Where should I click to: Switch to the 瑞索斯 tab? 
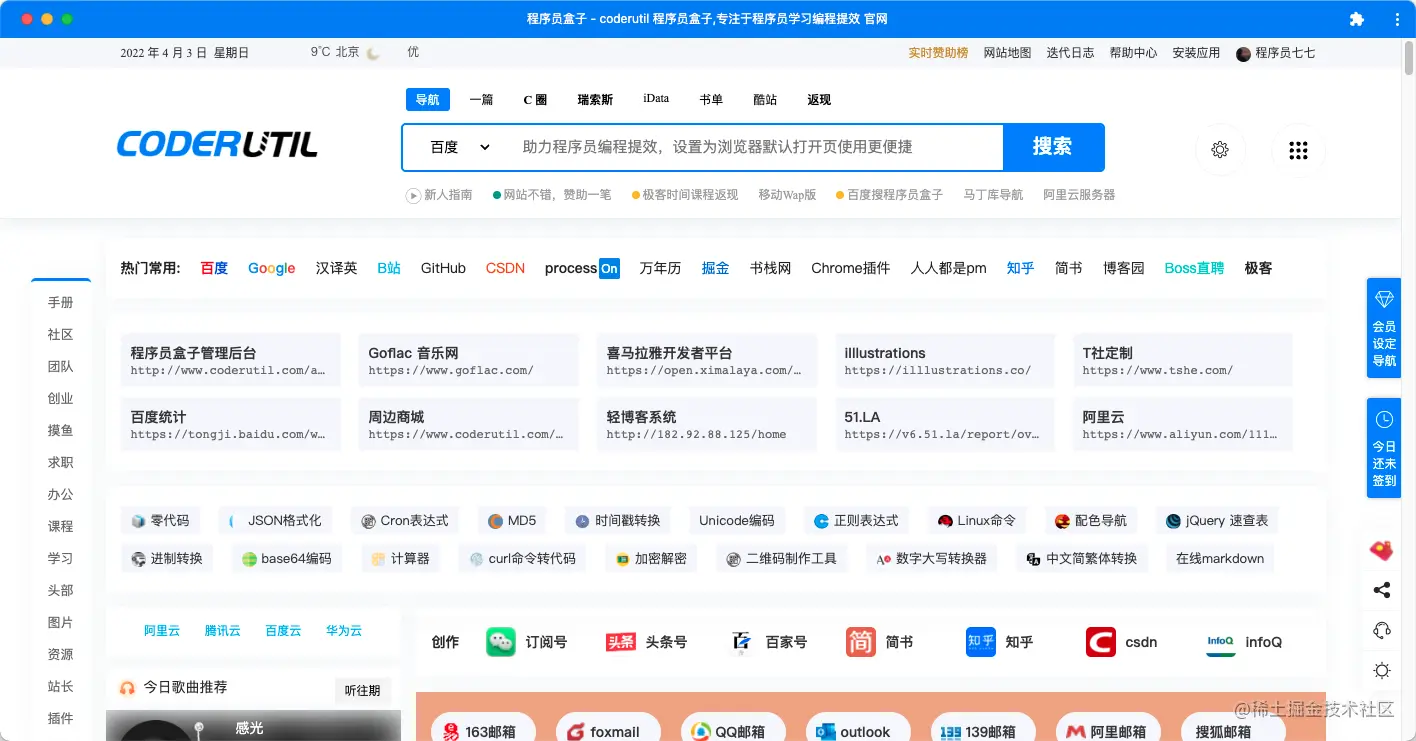595,100
